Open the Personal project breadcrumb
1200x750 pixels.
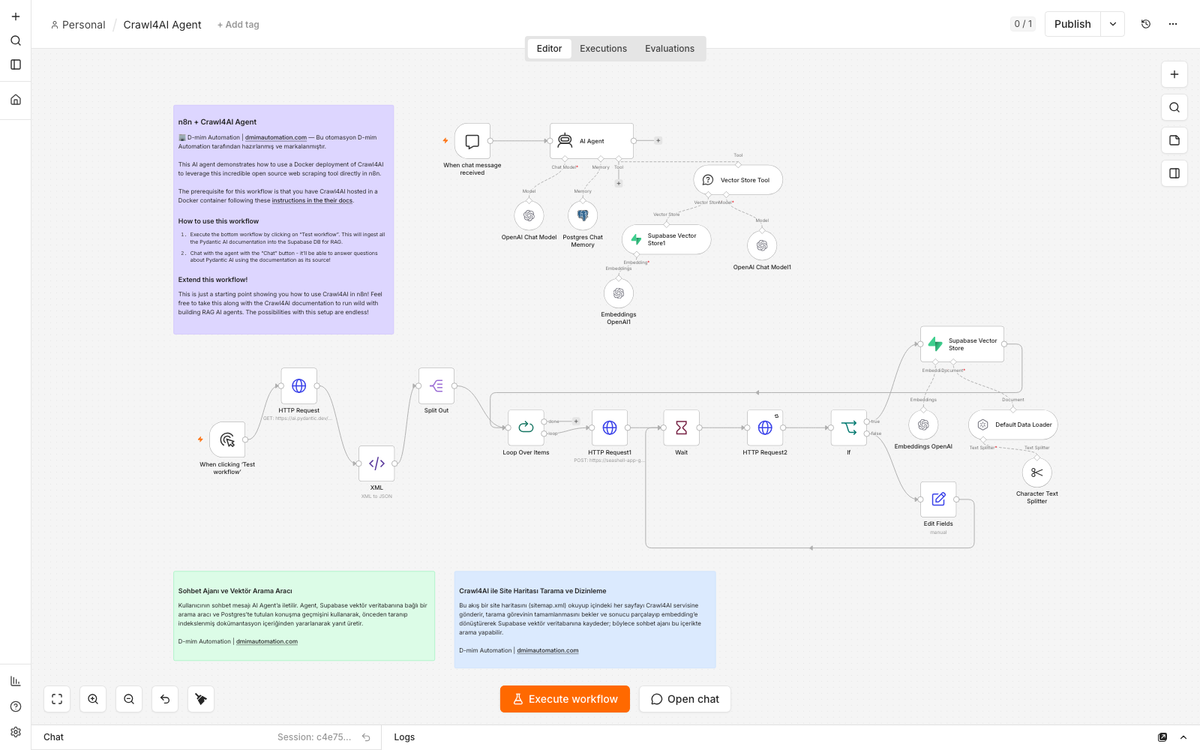point(77,25)
